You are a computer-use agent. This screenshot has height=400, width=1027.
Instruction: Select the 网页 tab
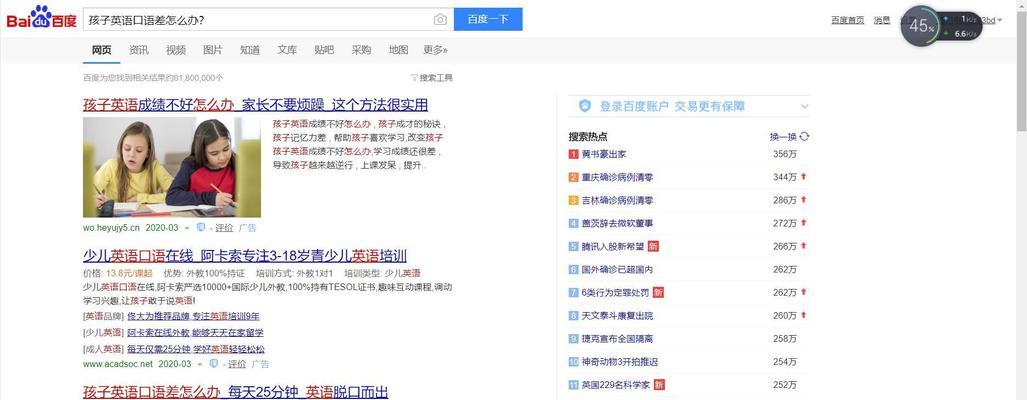tap(102, 50)
